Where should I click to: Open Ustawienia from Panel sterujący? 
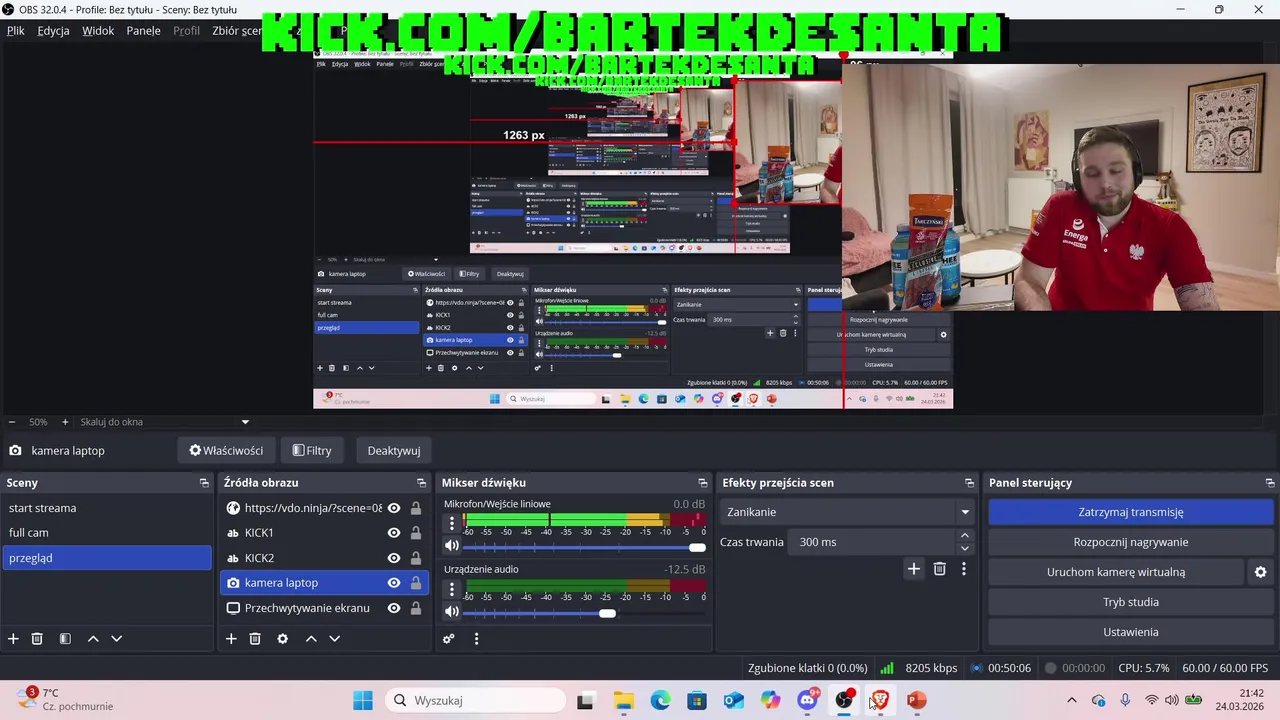coord(1131,632)
